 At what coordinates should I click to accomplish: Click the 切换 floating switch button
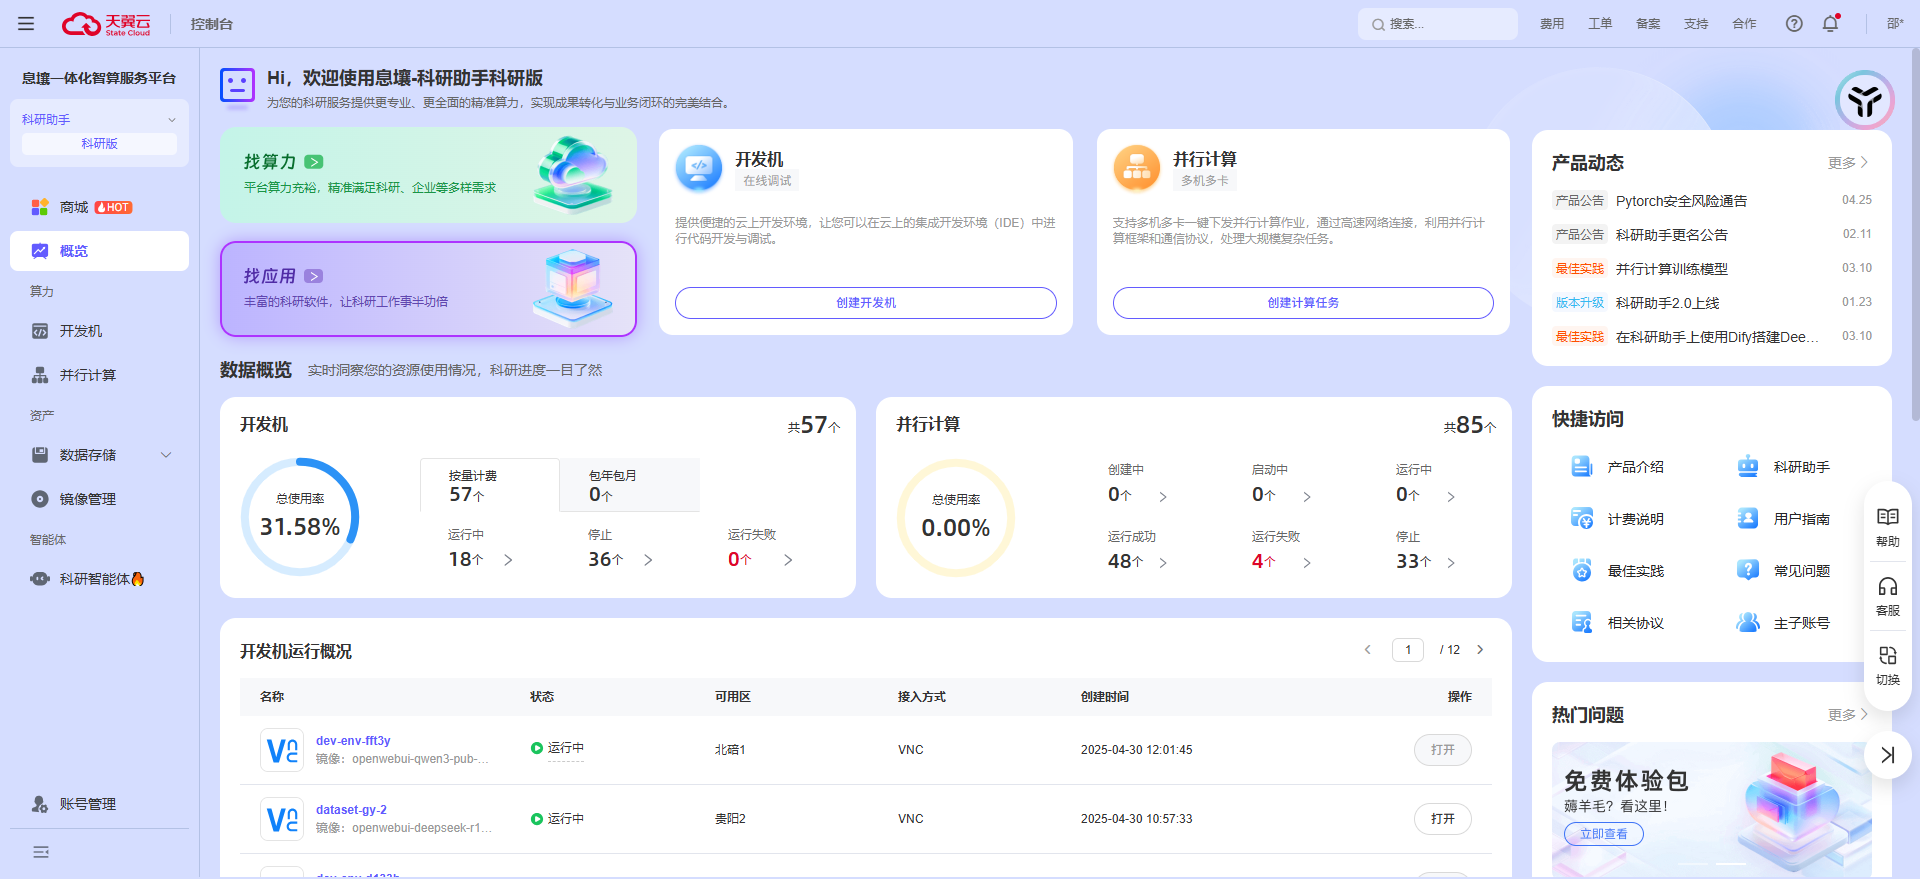click(x=1888, y=665)
